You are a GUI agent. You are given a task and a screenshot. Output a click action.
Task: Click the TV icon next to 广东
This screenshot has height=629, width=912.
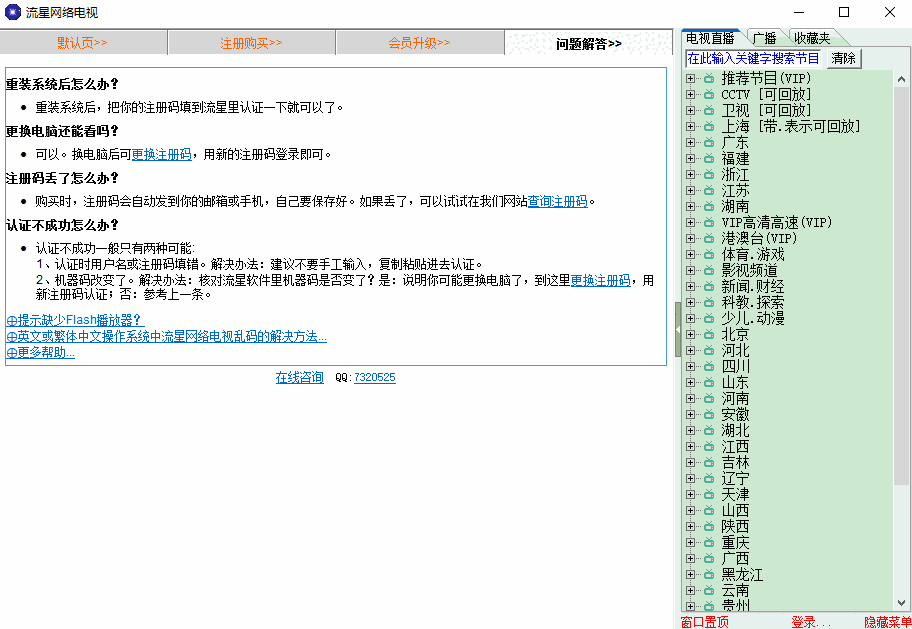pyautogui.click(x=708, y=143)
